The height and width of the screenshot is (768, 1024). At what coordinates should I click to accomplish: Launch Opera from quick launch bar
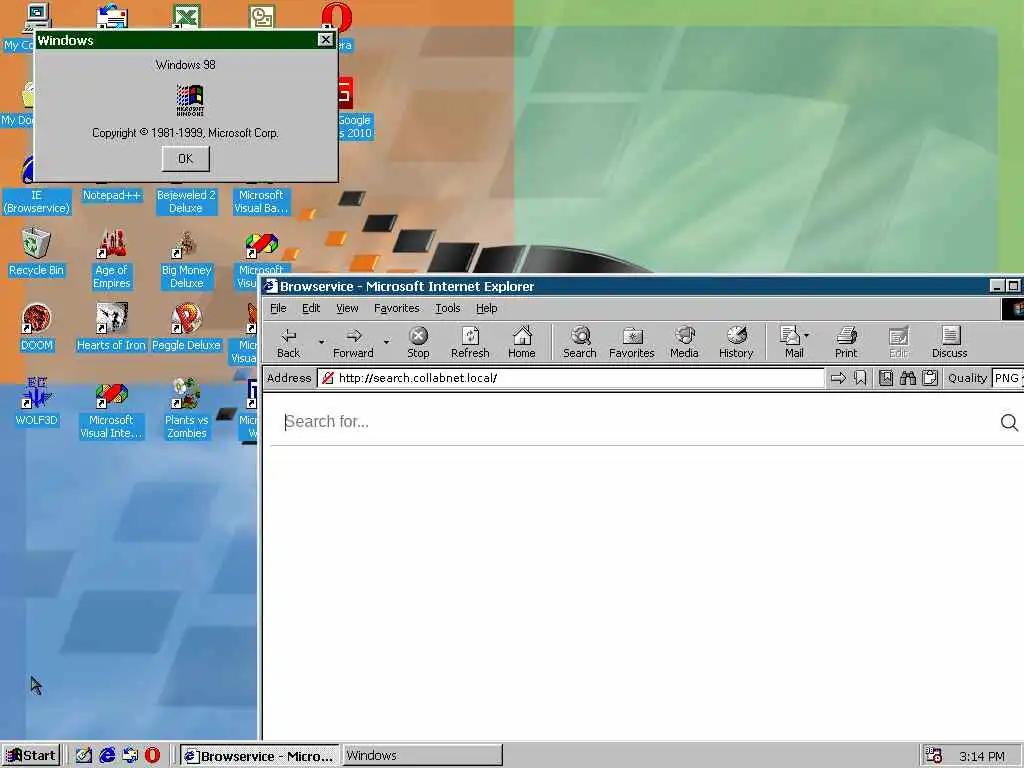click(152, 756)
